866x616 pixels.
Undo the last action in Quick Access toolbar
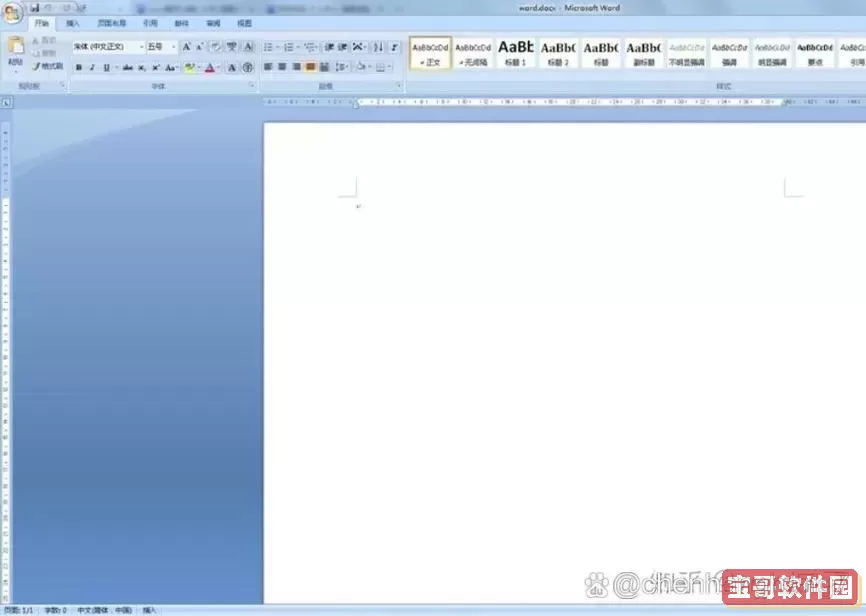point(48,8)
